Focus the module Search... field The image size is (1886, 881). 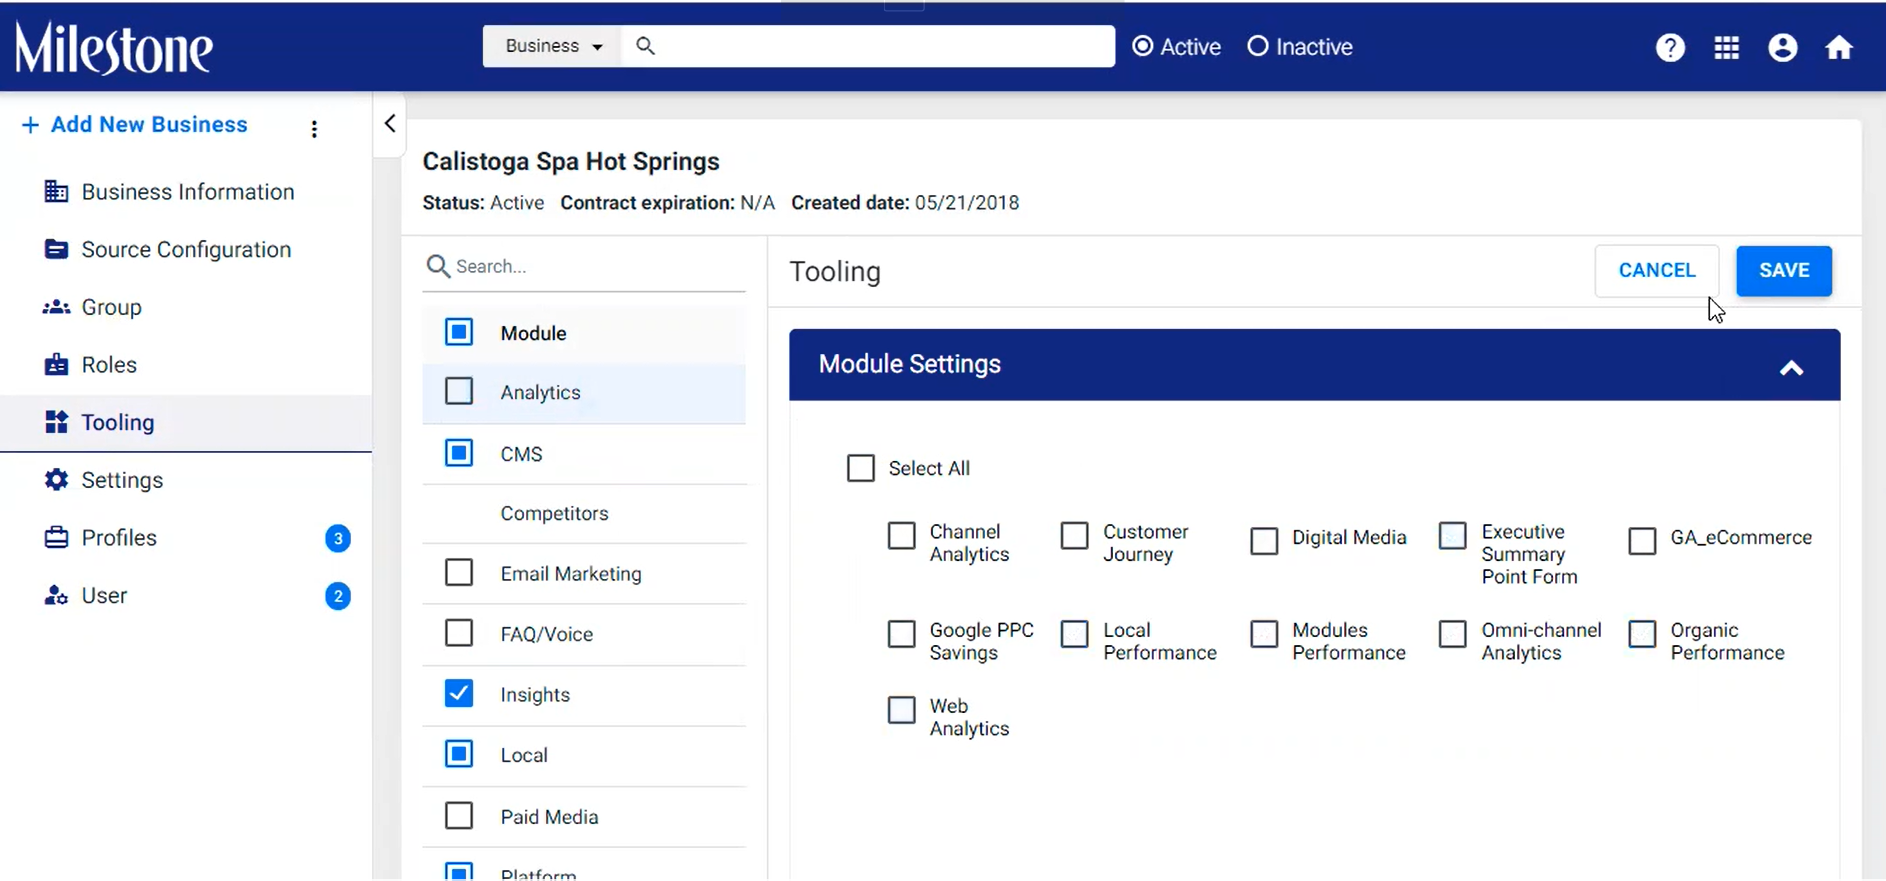pyautogui.click(x=584, y=266)
